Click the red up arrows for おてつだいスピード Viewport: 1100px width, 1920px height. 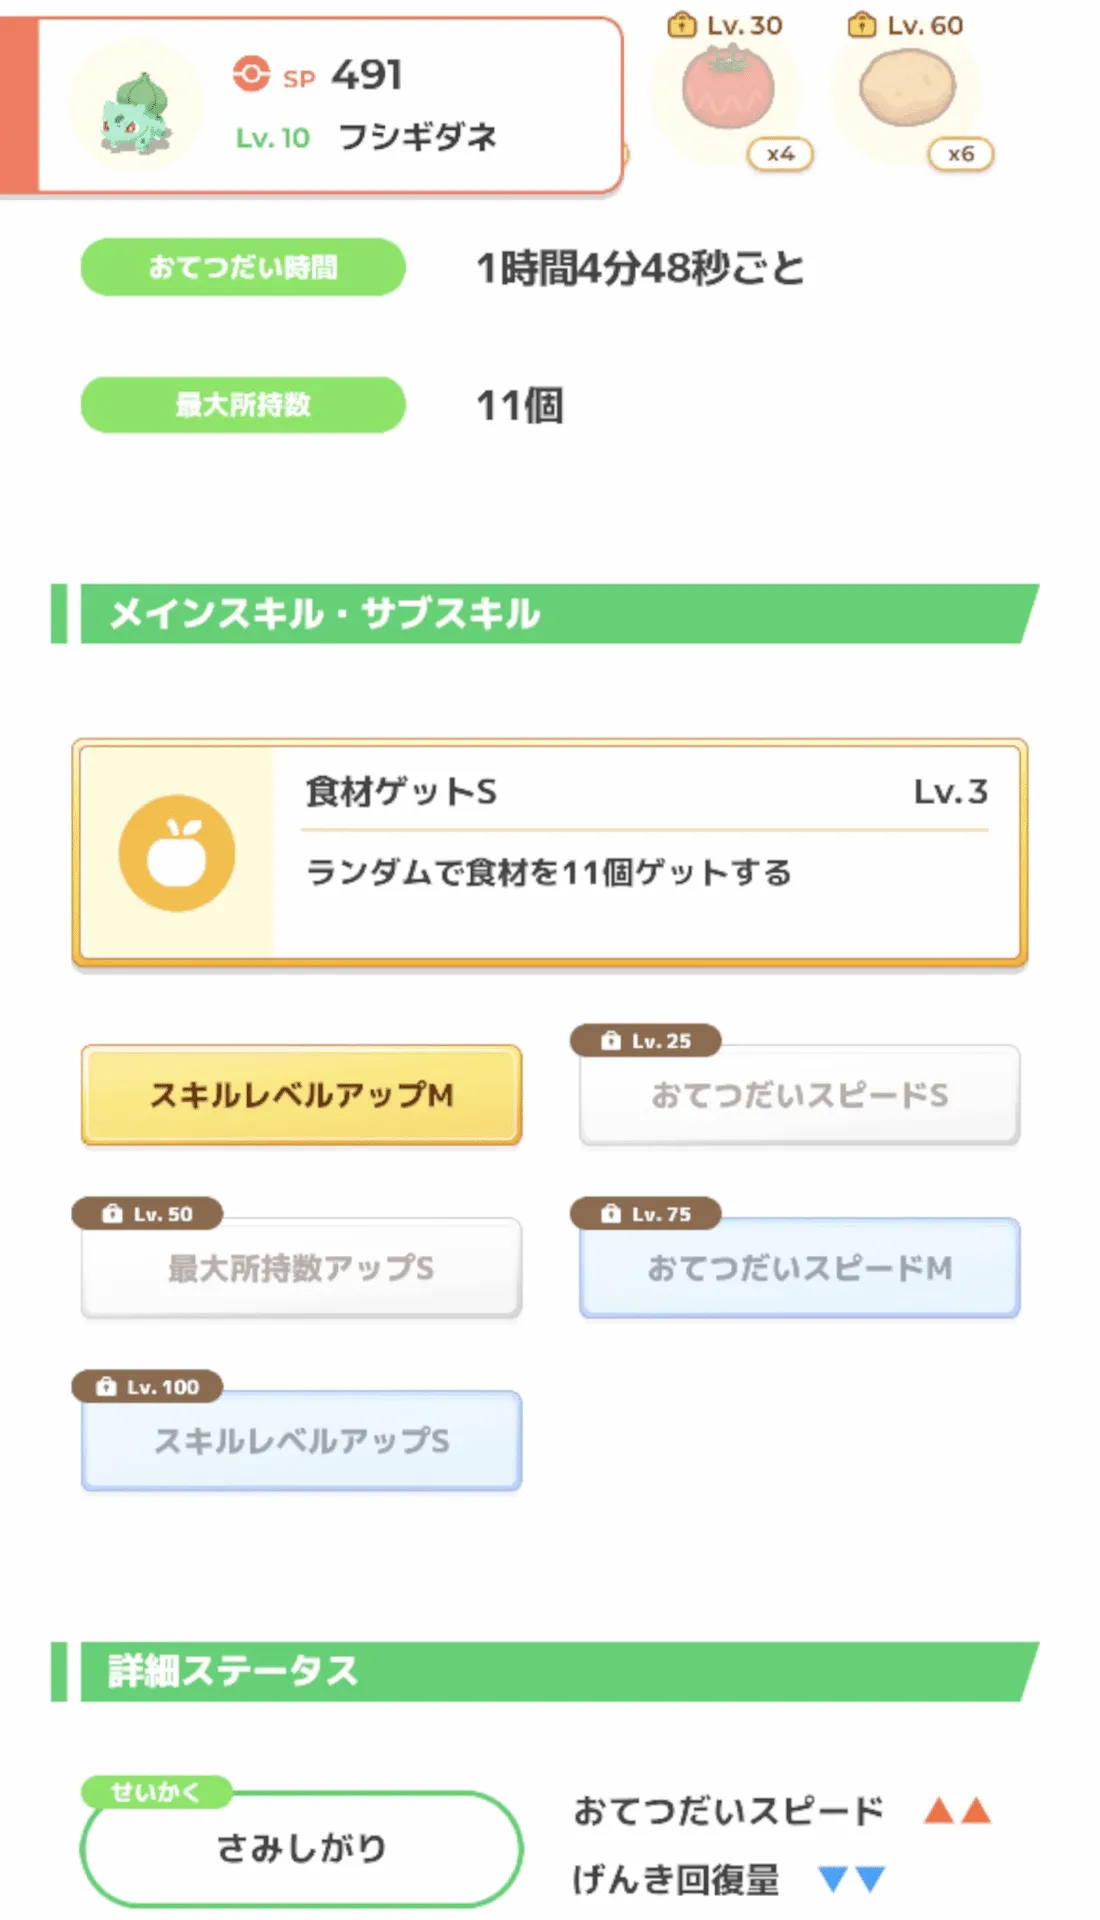(957, 1810)
